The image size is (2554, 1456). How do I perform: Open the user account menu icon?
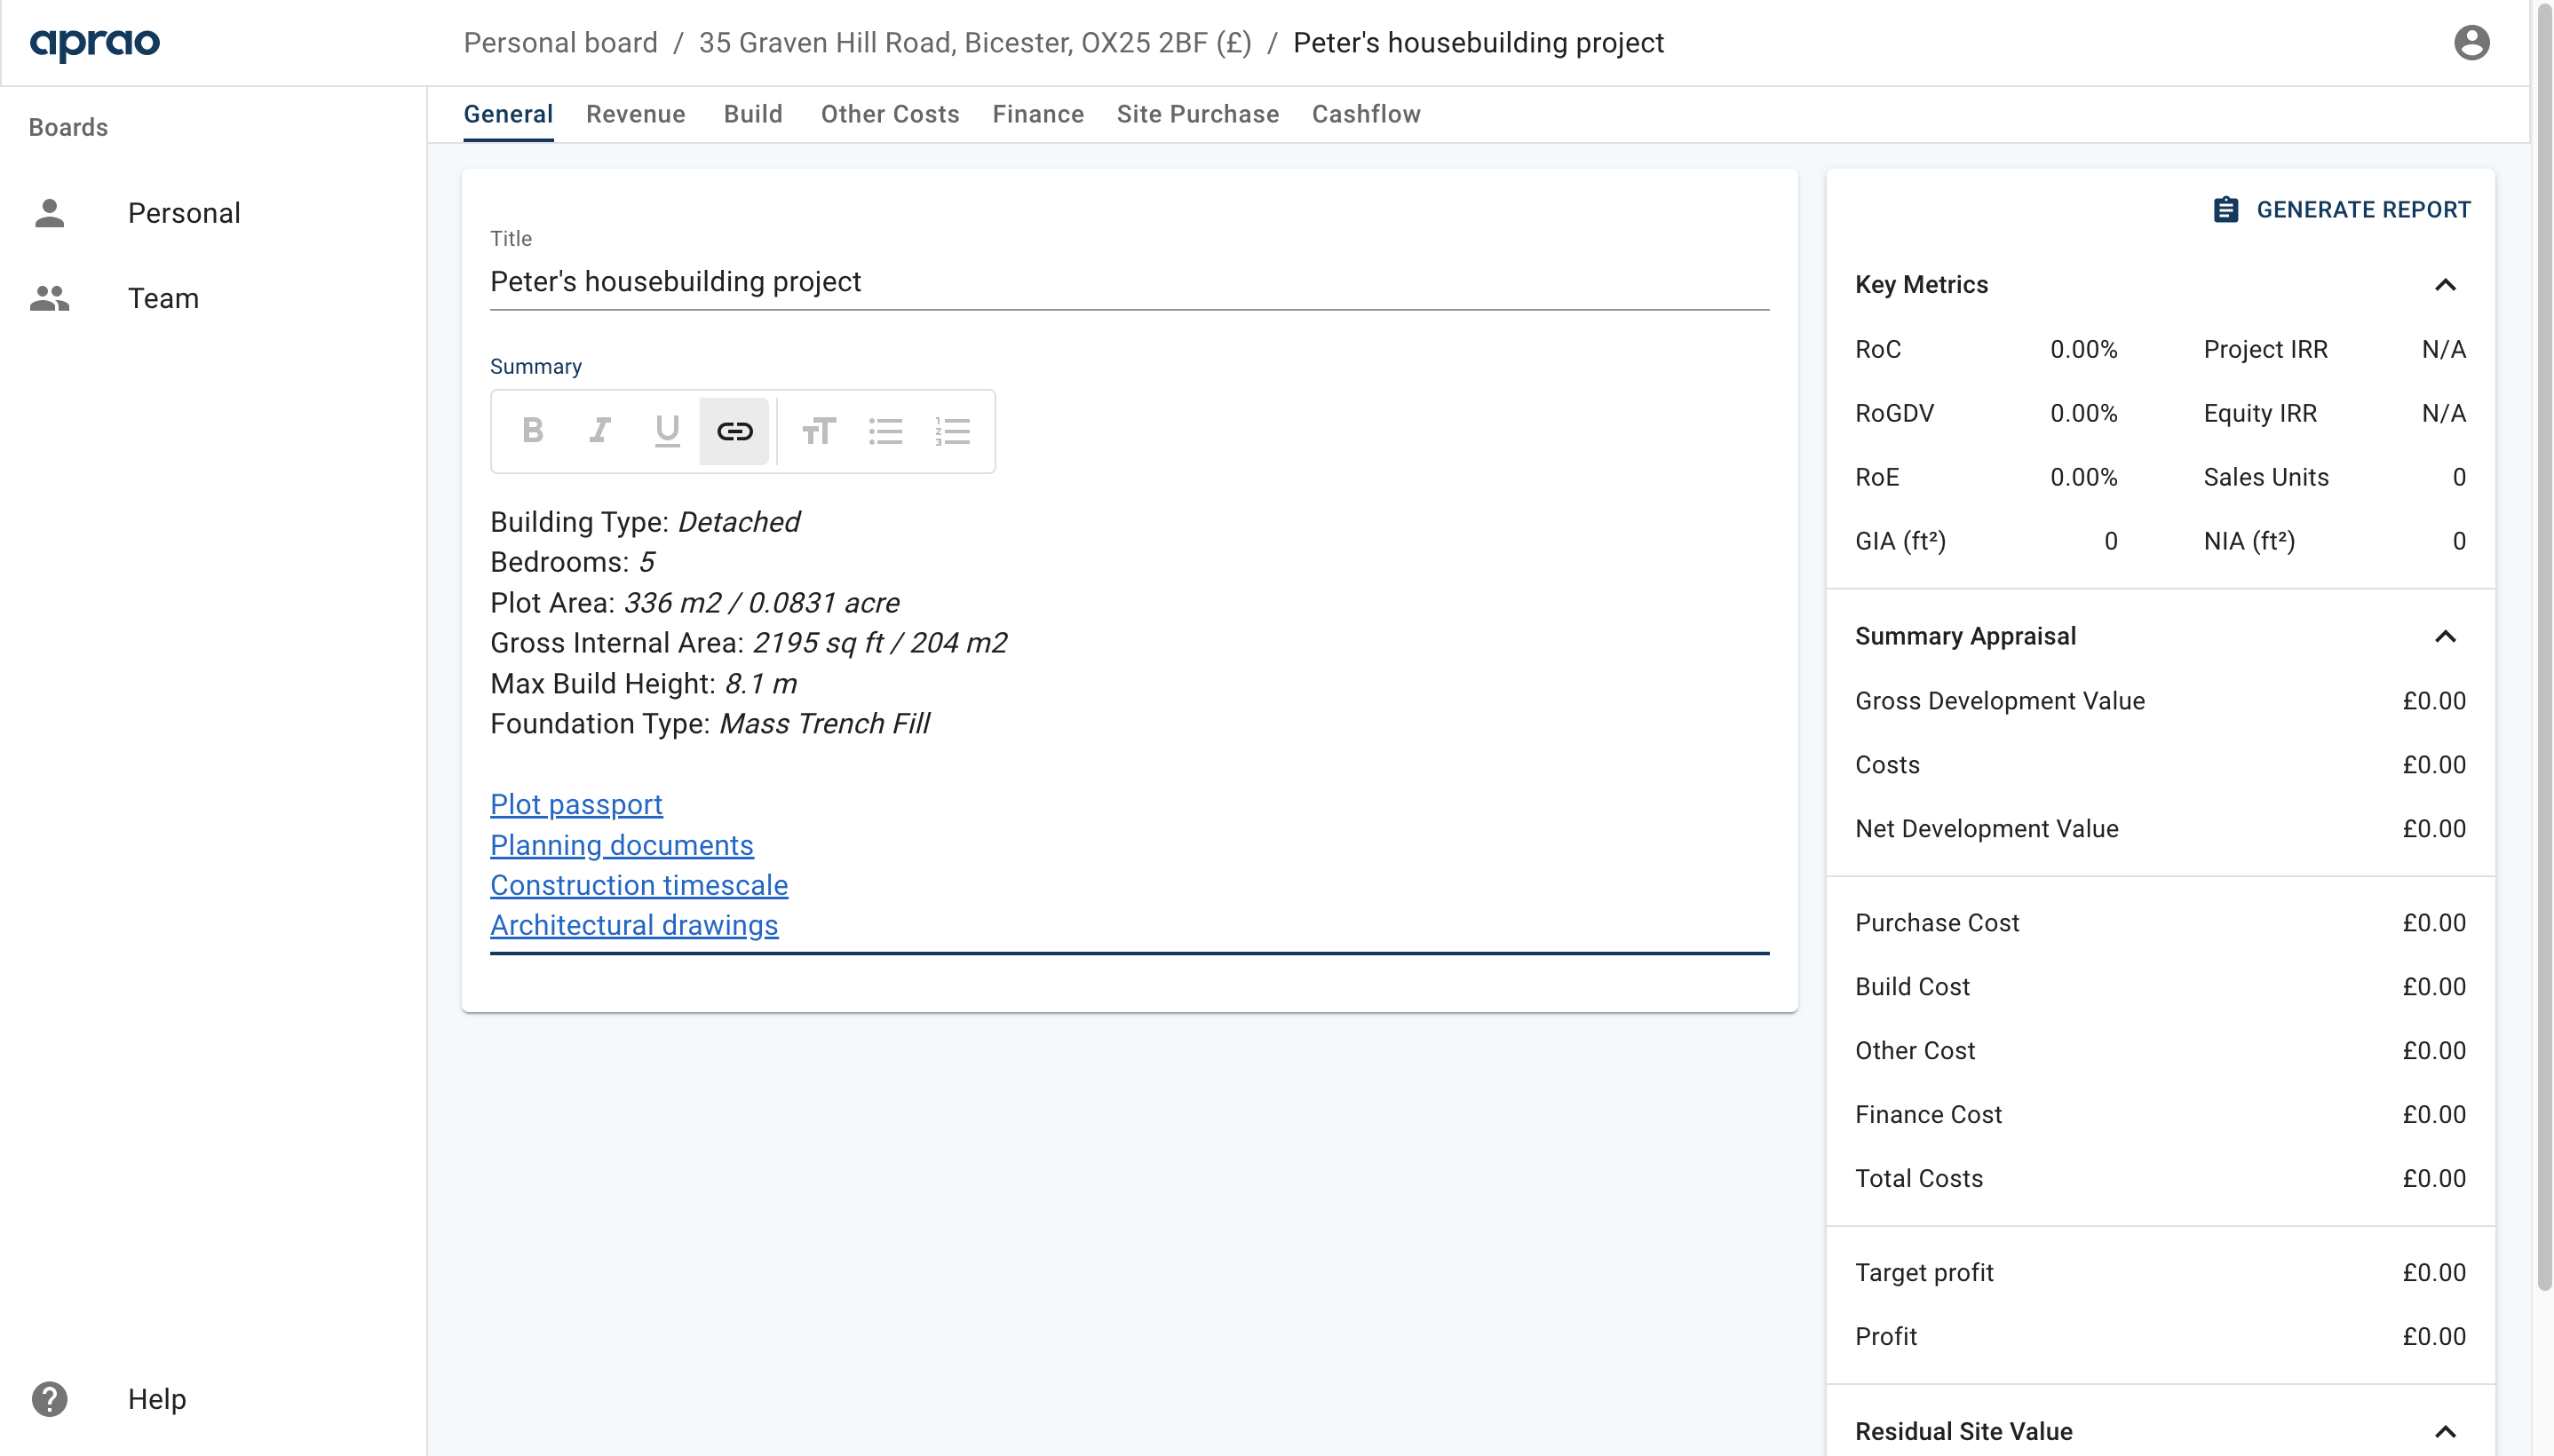(2471, 42)
